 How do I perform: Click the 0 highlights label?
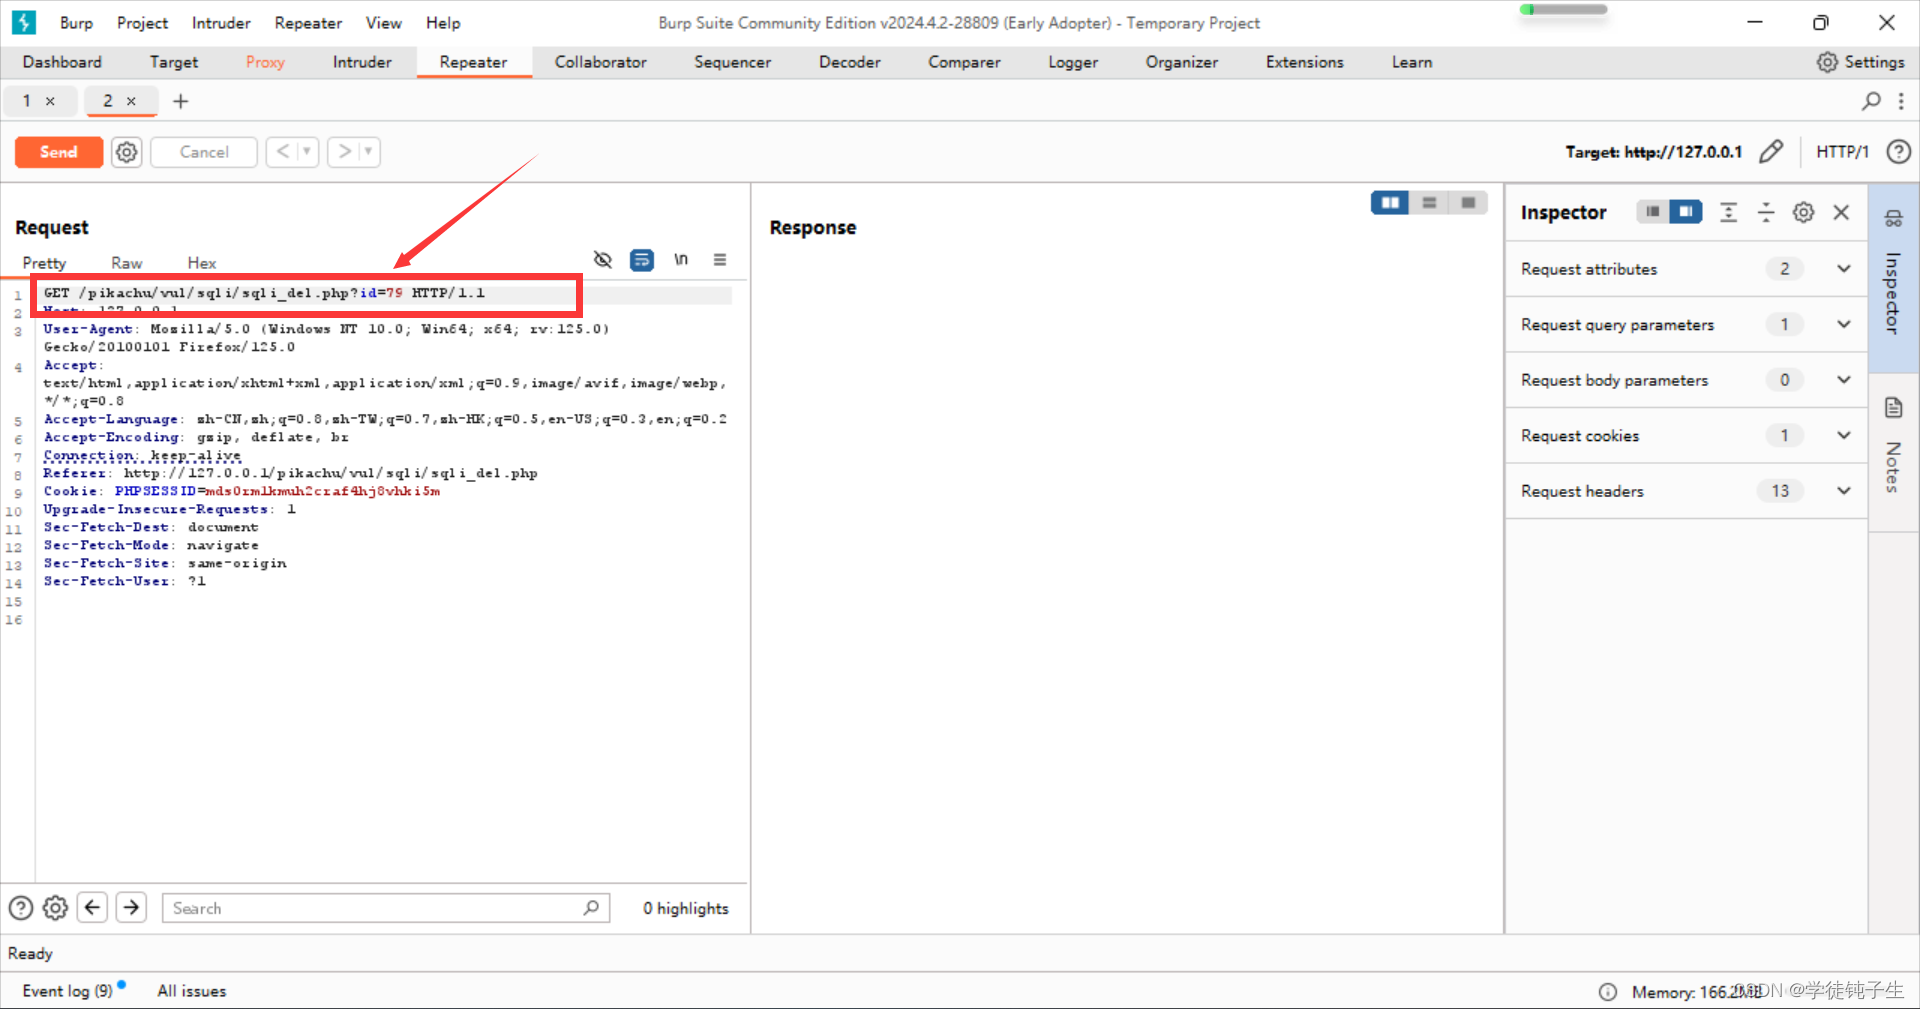(x=685, y=908)
